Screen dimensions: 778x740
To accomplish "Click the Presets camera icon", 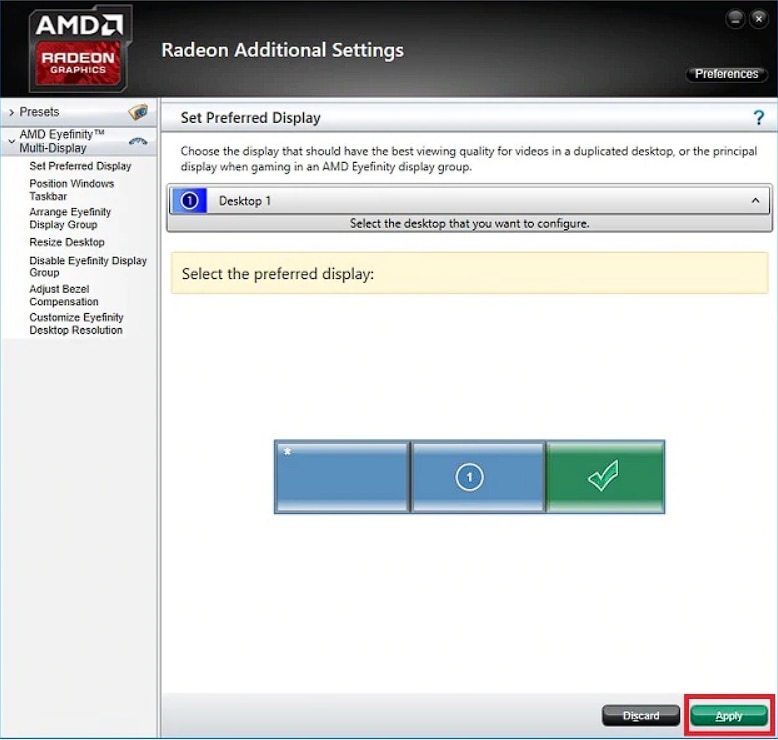I will coord(138,112).
